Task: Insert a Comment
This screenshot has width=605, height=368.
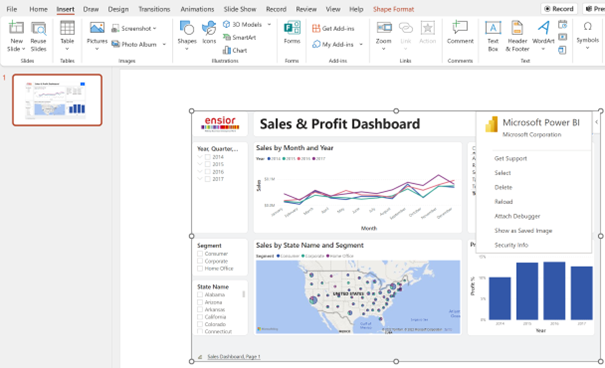Action: 460,33
